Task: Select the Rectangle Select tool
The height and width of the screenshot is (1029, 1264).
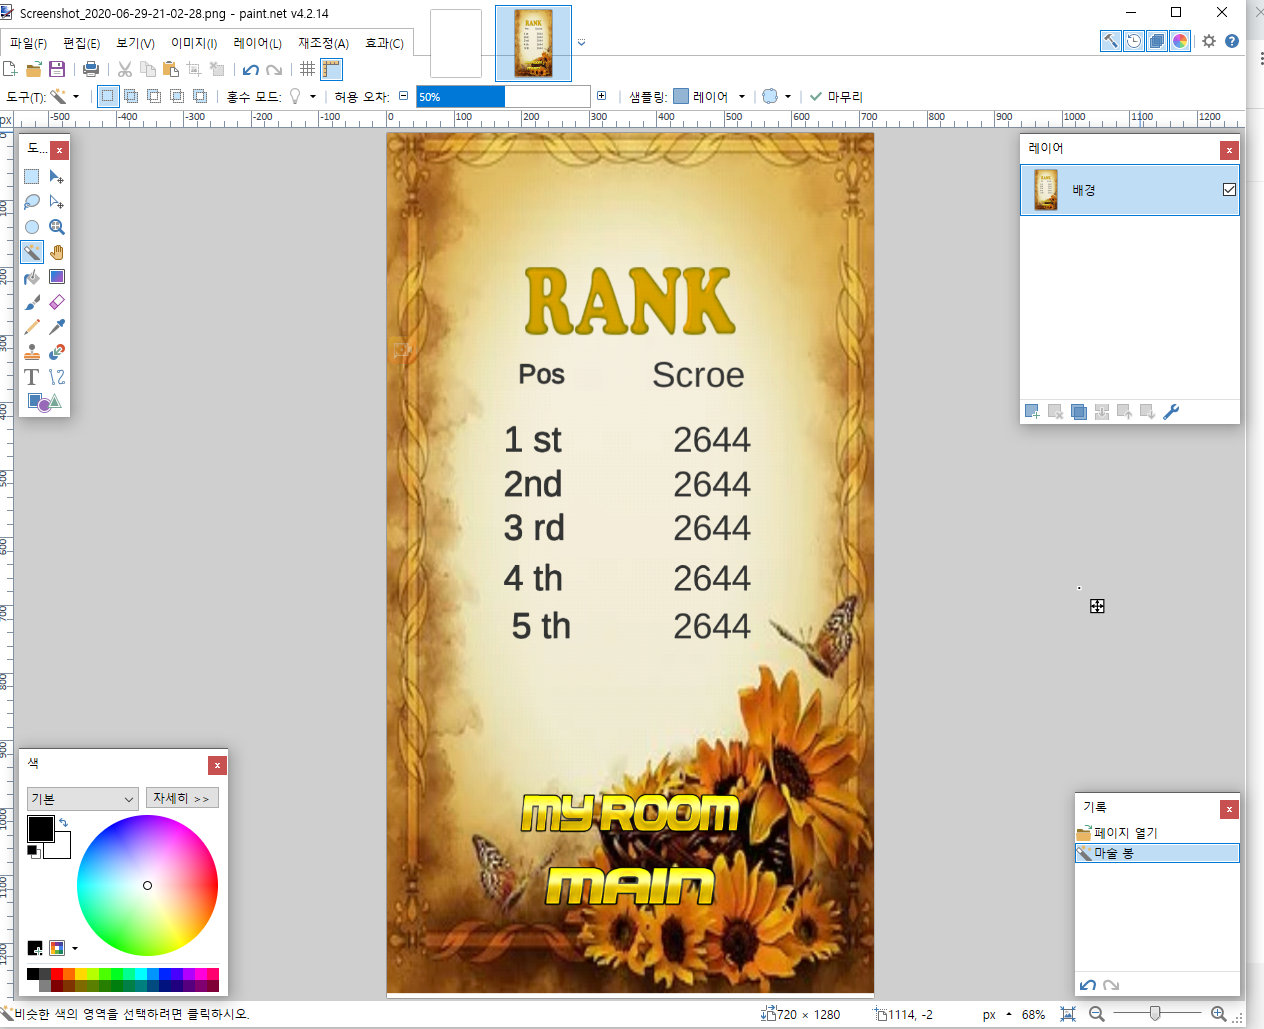Action: click(x=32, y=177)
